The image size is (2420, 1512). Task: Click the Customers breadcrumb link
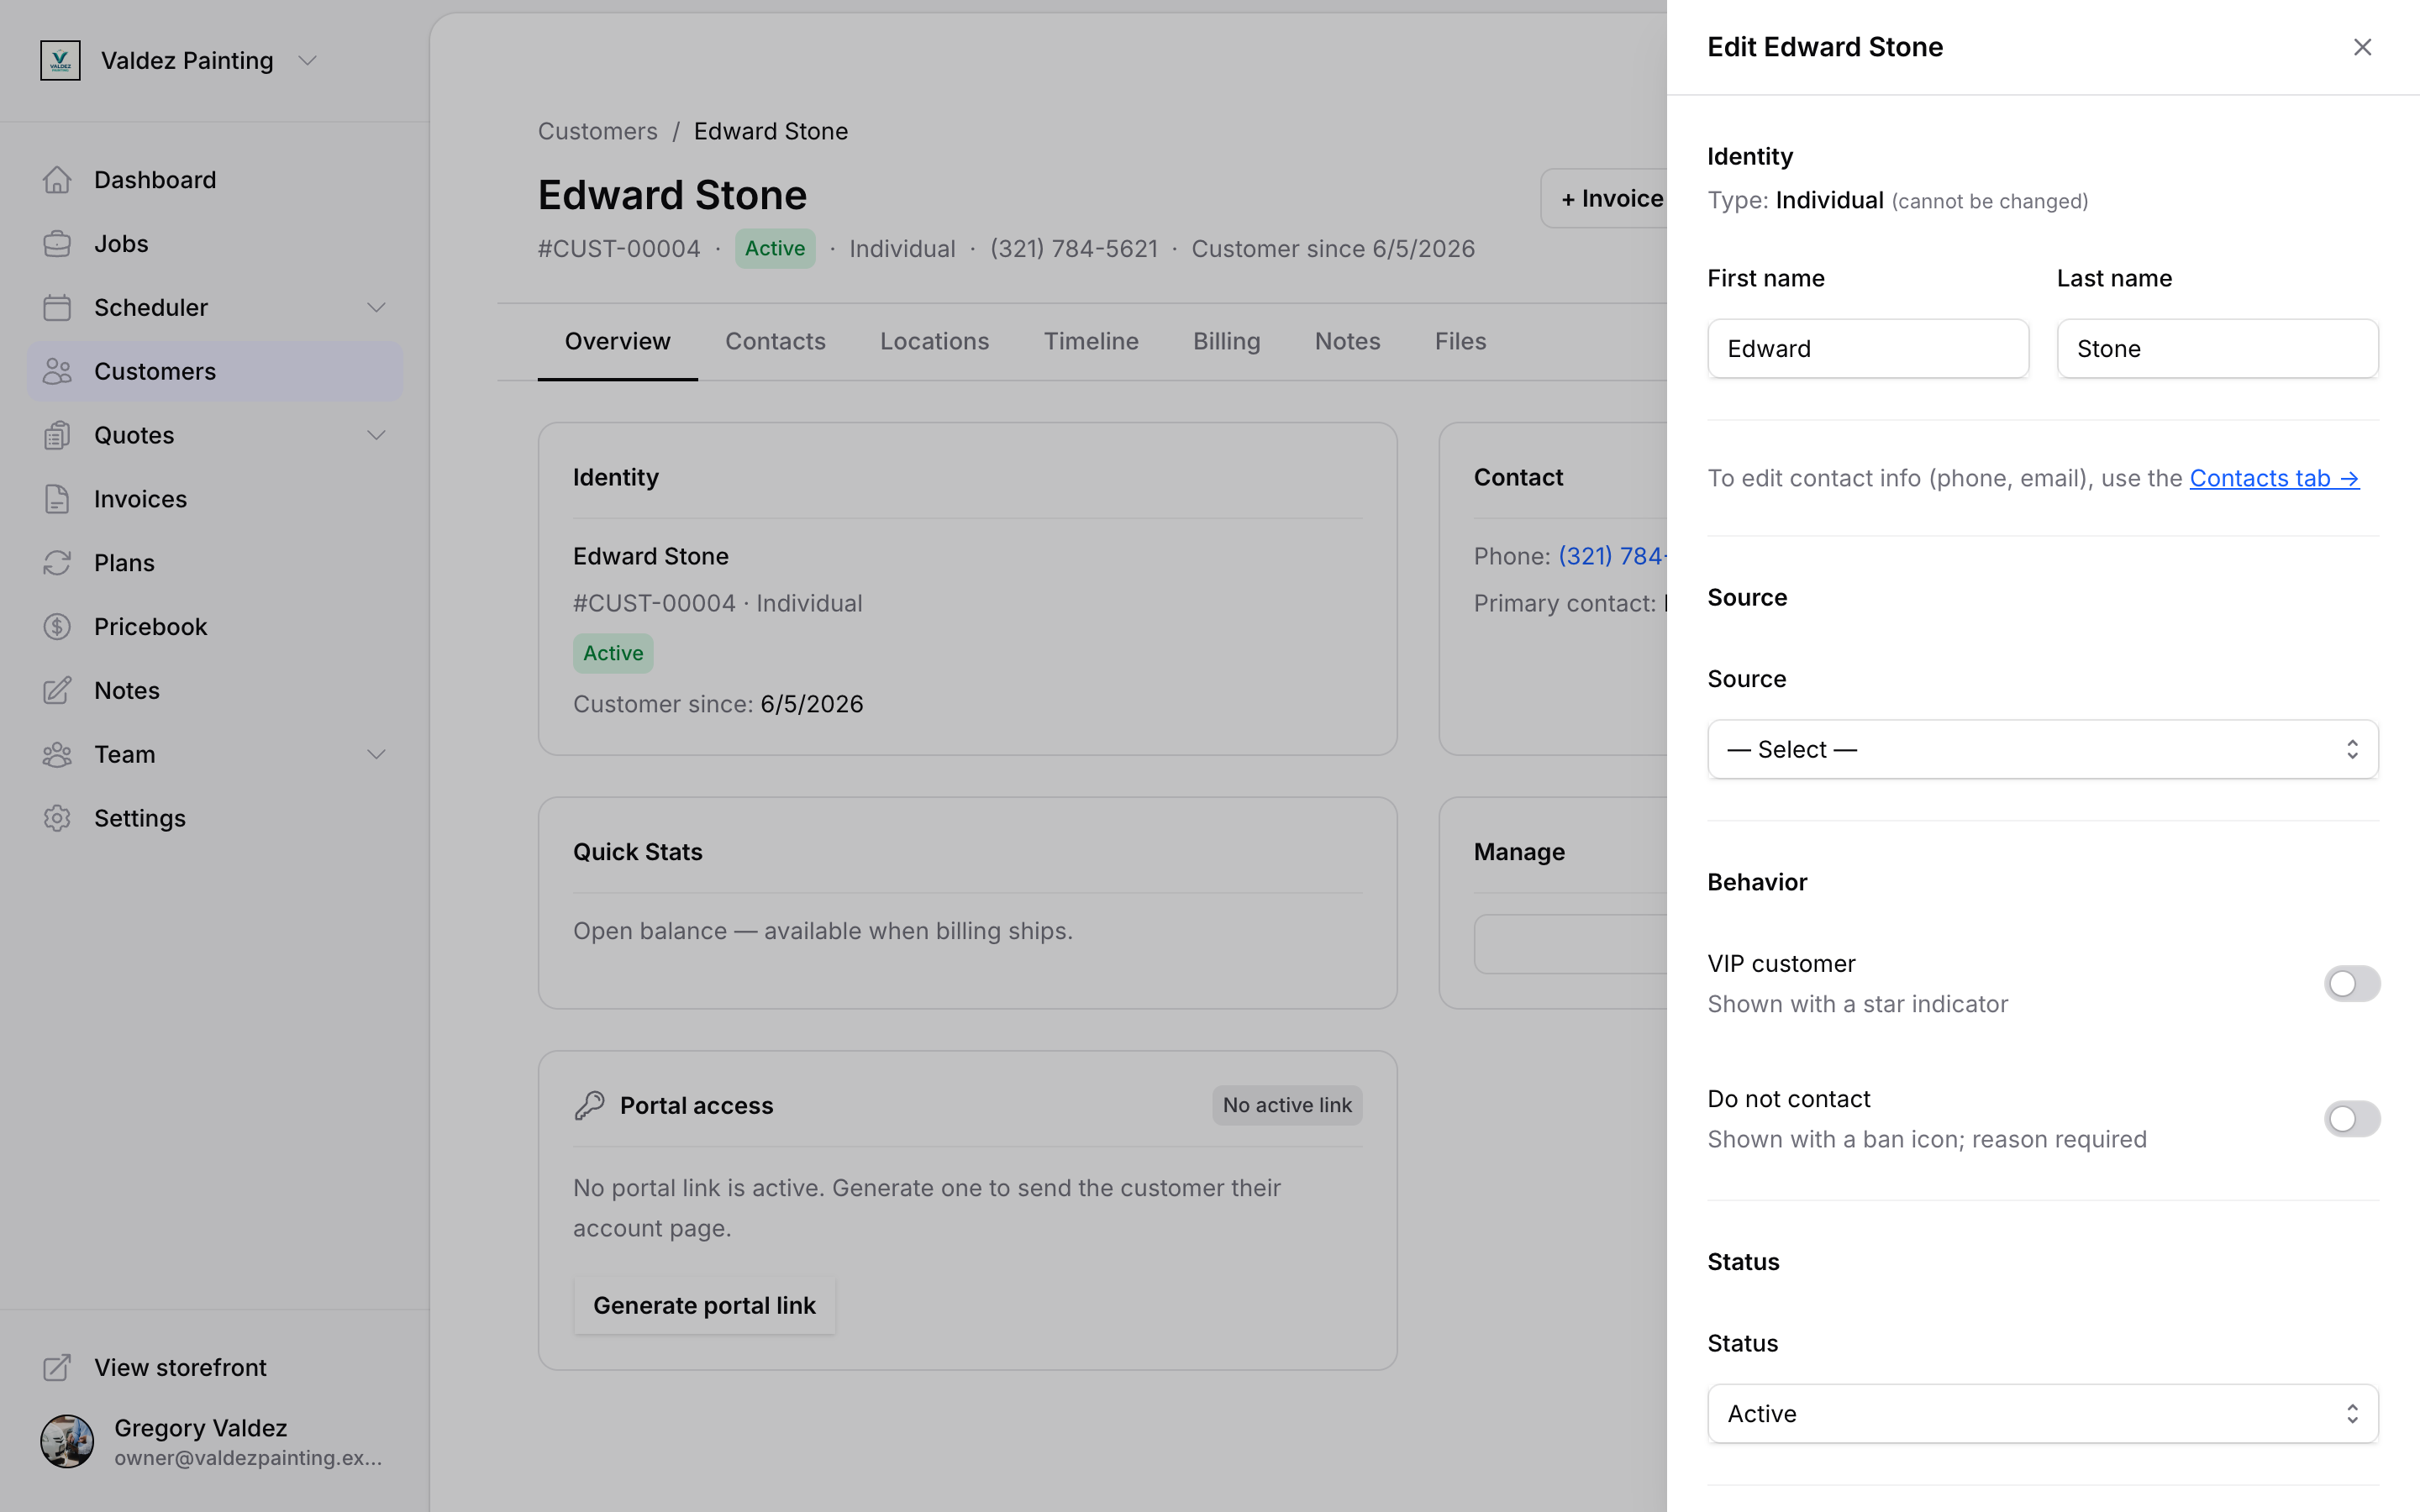(x=597, y=132)
